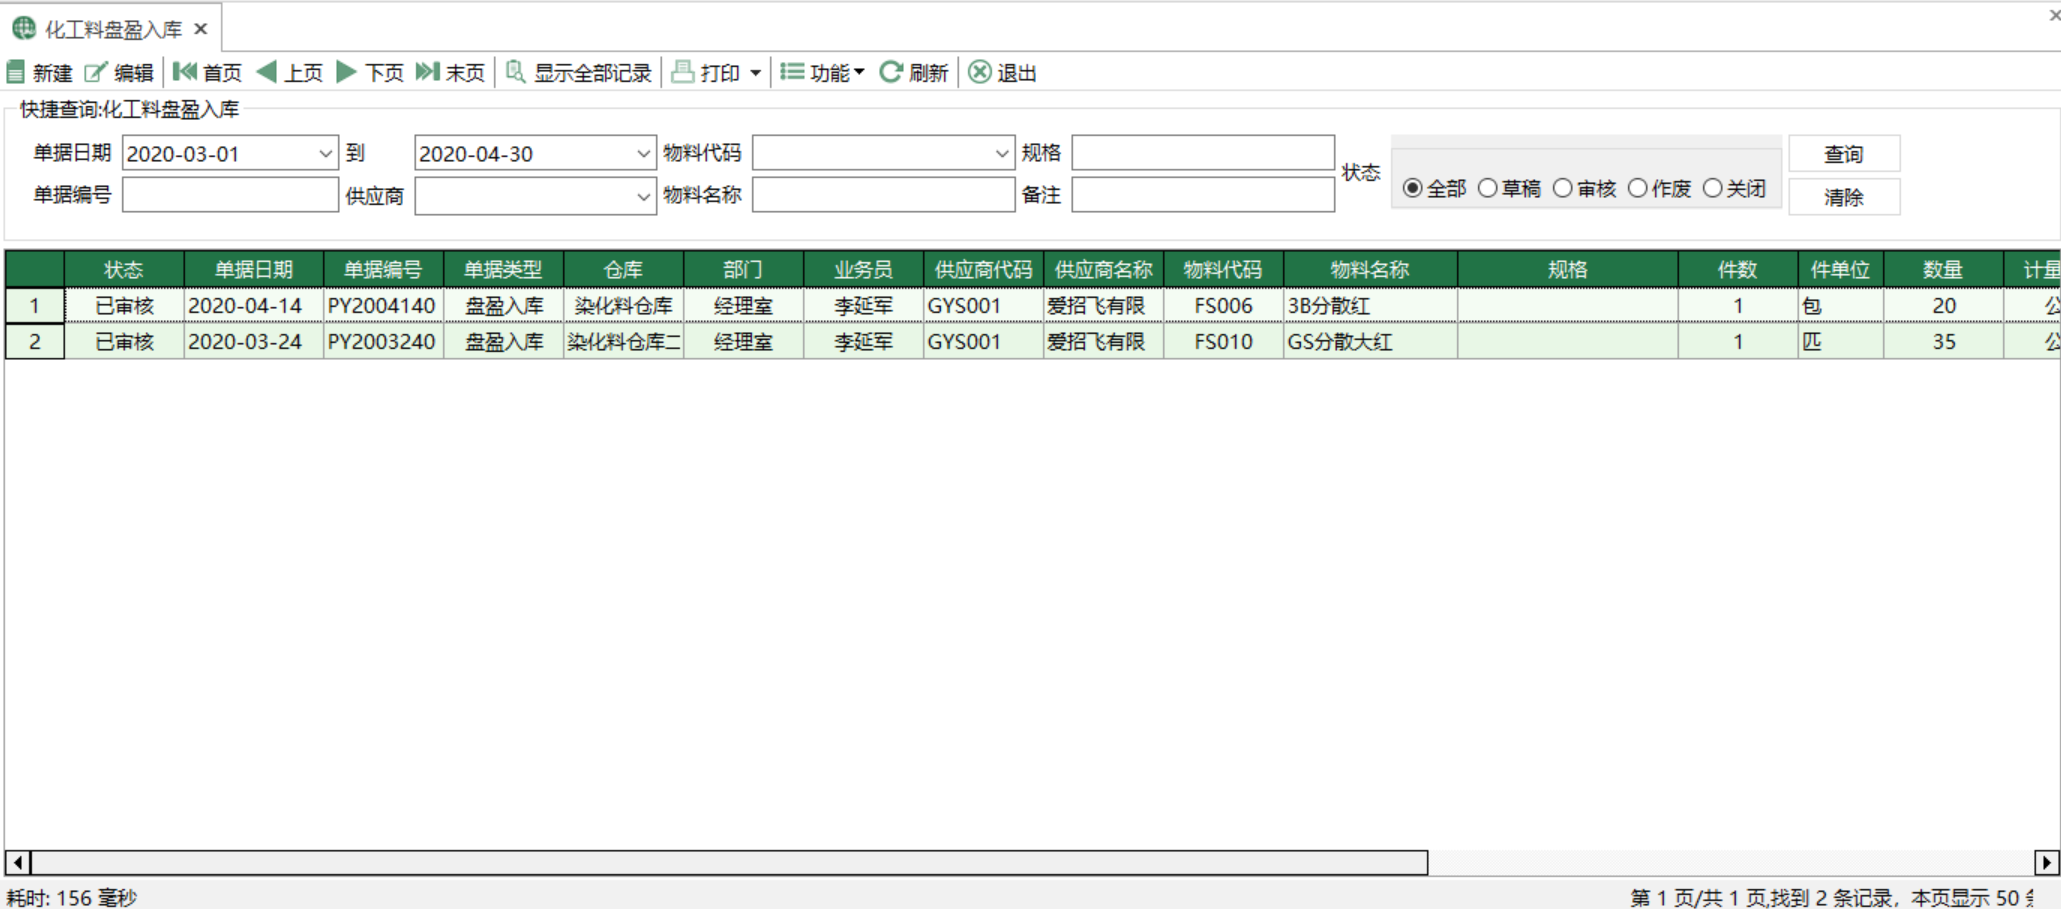Click the 刷新 refresh icon

(x=890, y=72)
